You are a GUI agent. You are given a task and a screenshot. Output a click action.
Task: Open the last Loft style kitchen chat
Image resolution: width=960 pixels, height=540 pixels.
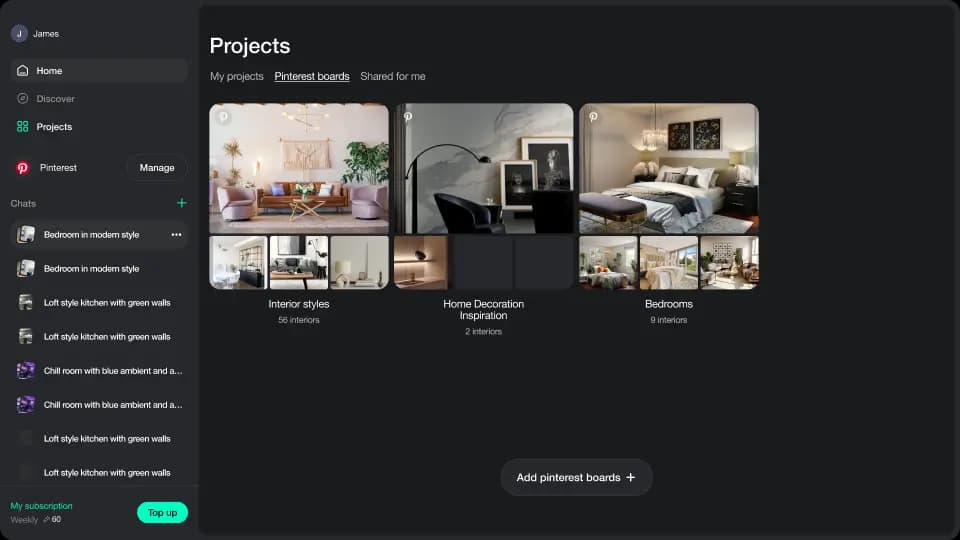tap(99, 473)
